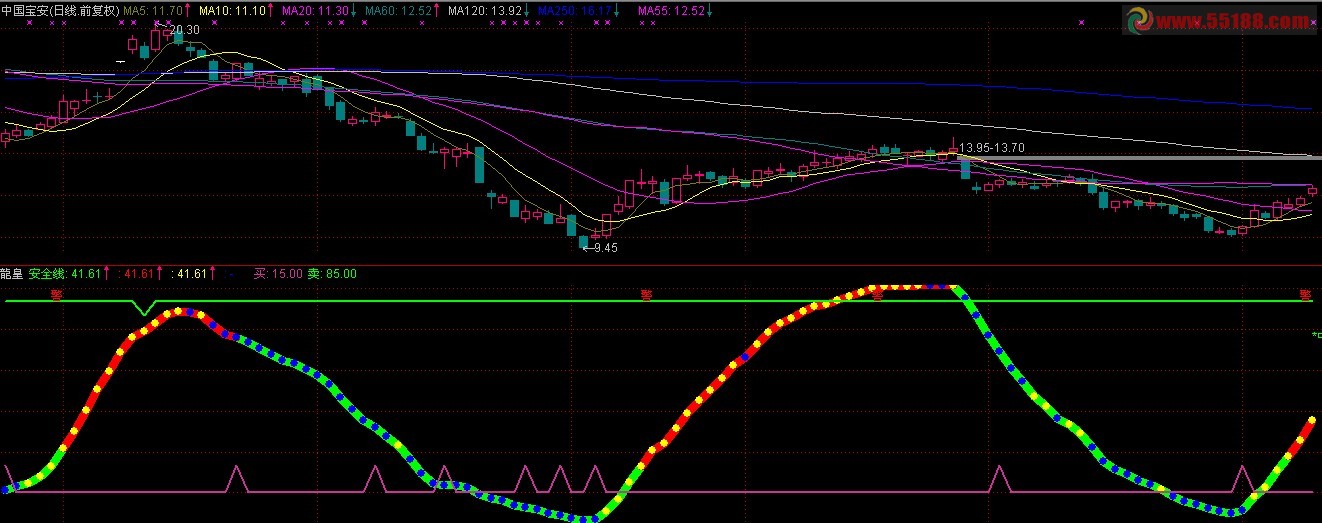
Task: Open the 中国宝安(日线.前复权) chart title
Action: (60, 11)
